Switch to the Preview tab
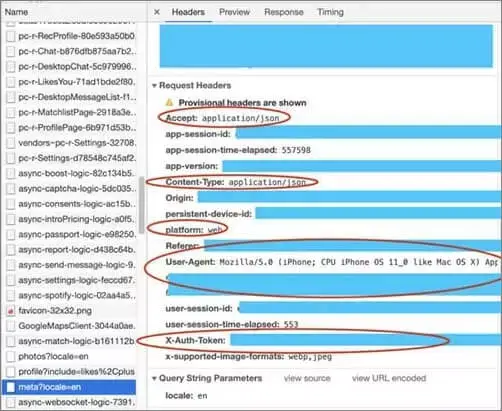 click(234, 12)
